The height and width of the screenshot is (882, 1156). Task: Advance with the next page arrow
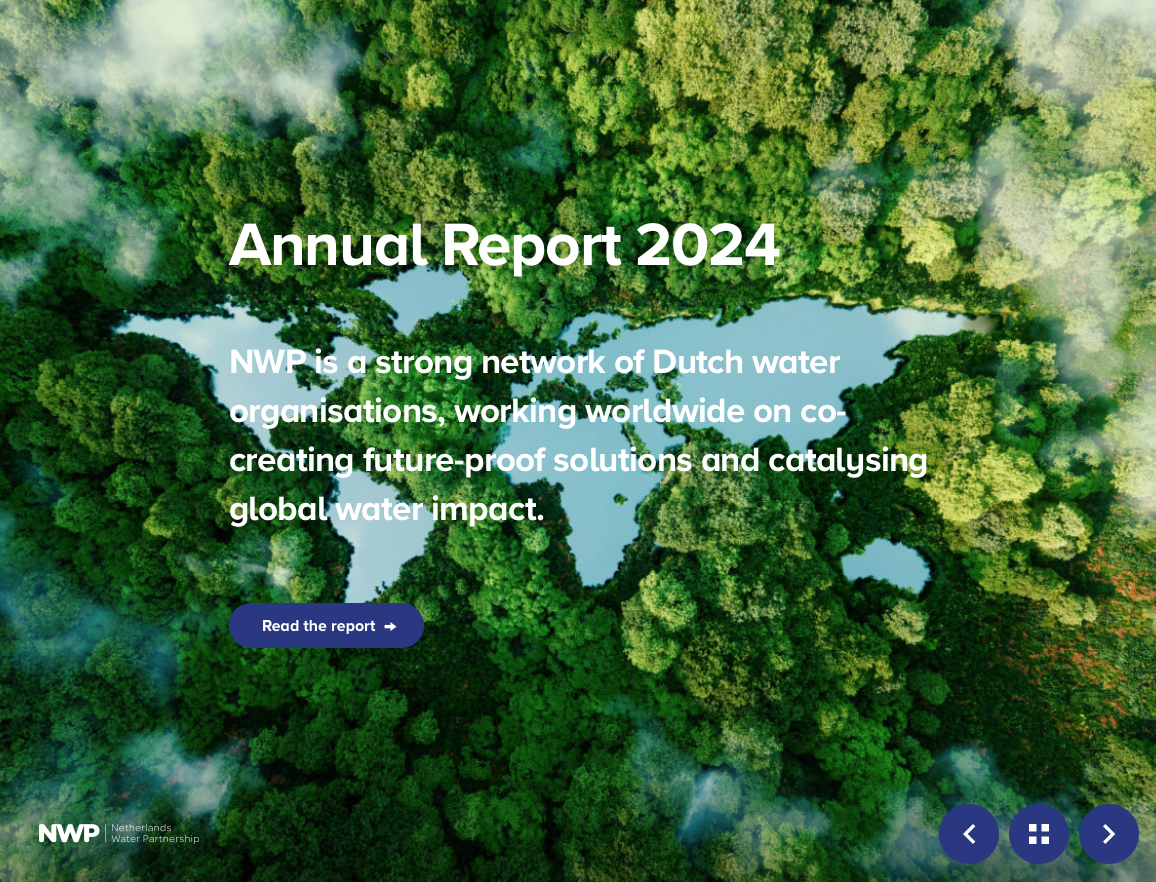1109,834
